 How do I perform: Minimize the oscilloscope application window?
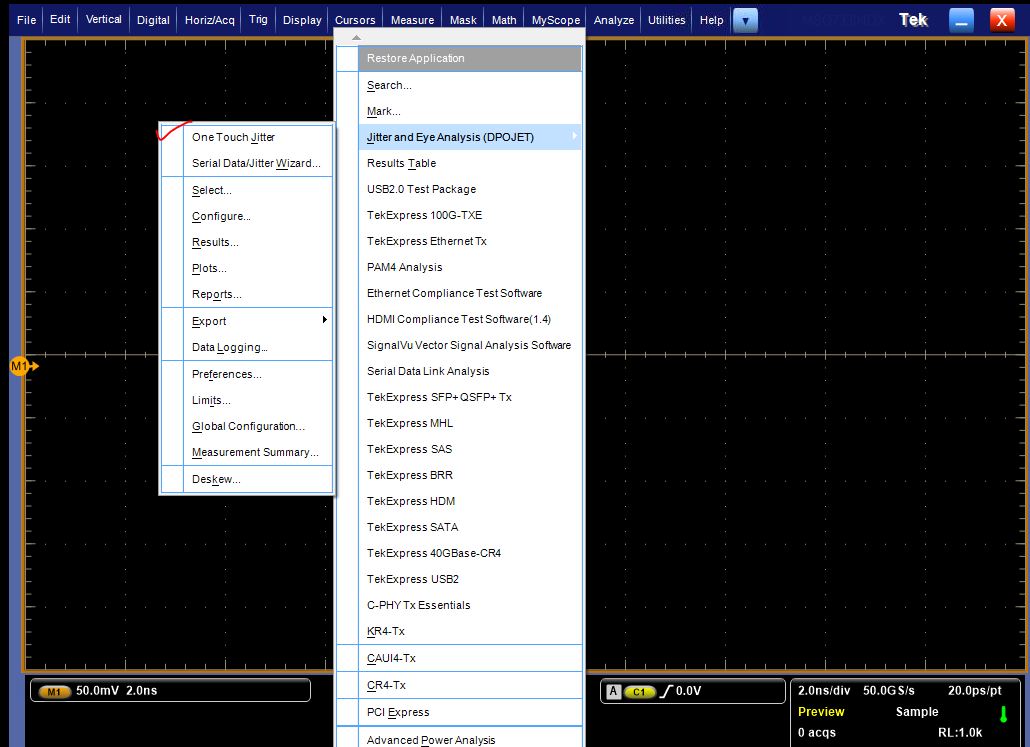tap(961, 19)
